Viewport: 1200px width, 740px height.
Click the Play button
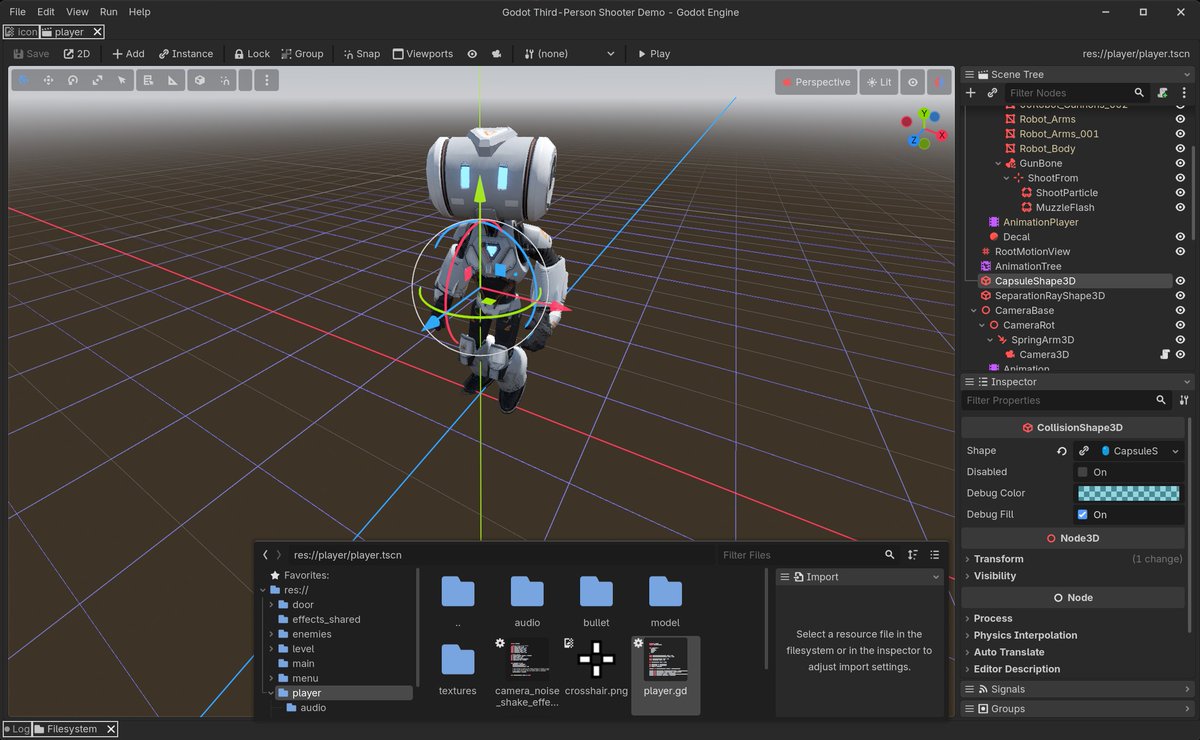click(x=653, y=54)
